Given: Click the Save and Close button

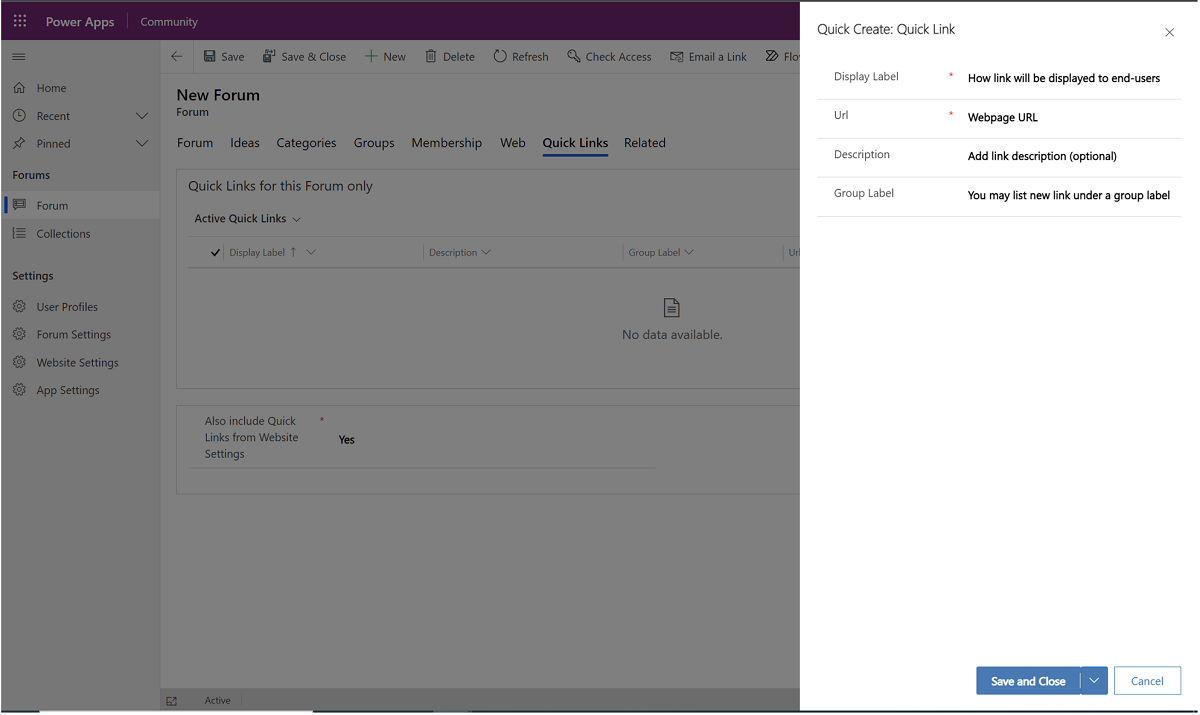Looking at the screenshot, I should [x=1028, y=681].
